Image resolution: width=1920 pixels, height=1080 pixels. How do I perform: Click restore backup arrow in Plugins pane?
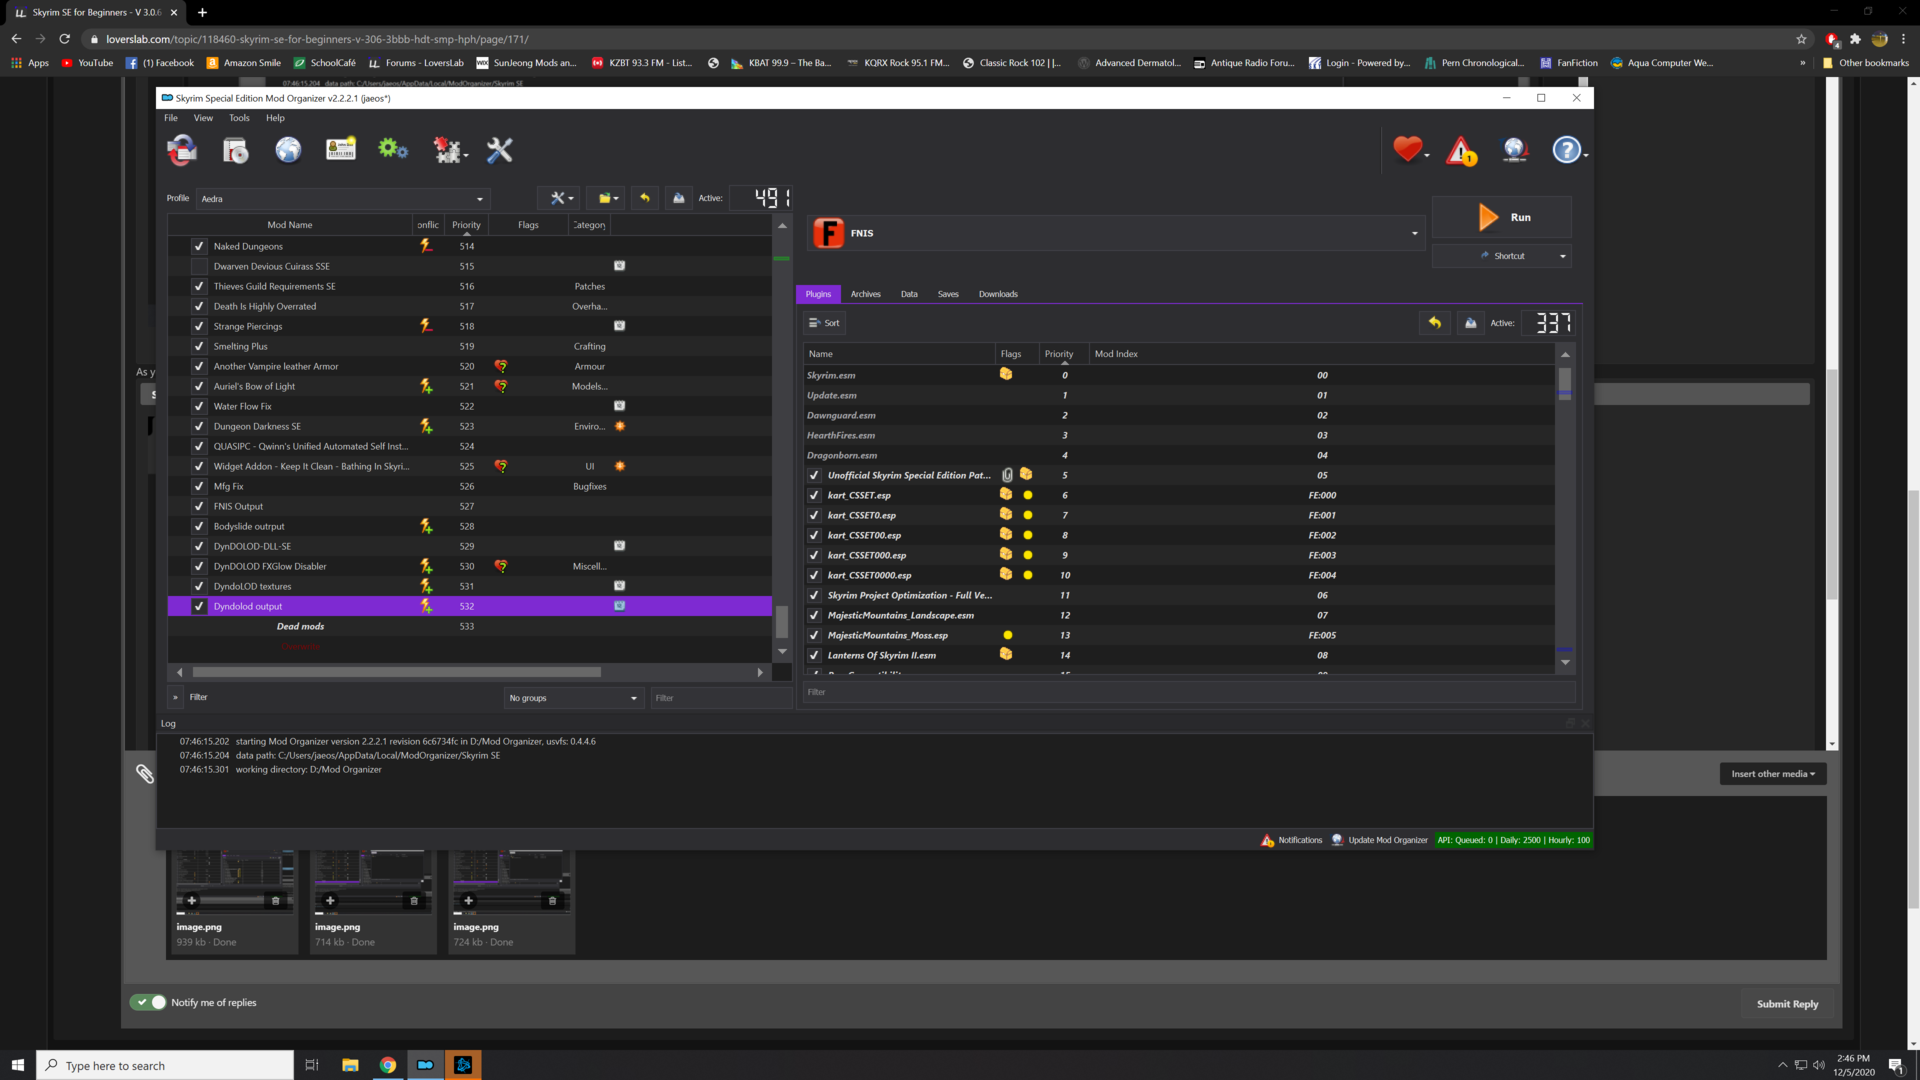pyautogui.click(x=1435, y=323)
